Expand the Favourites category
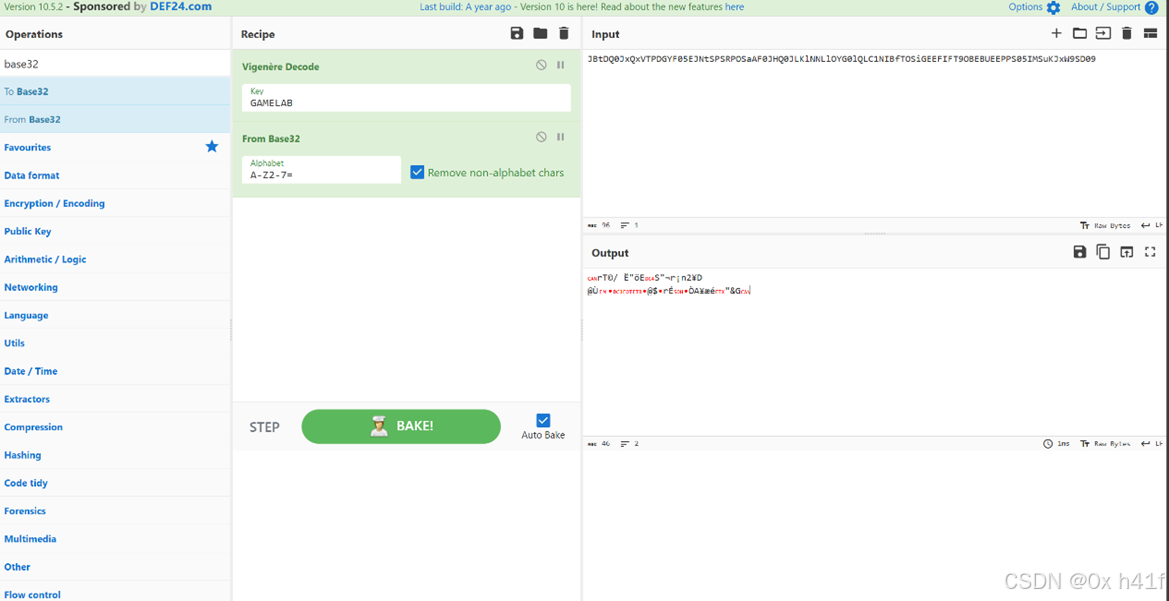Image resolution: width=1169 pixels, height=601 pixels. coord(116,147)
